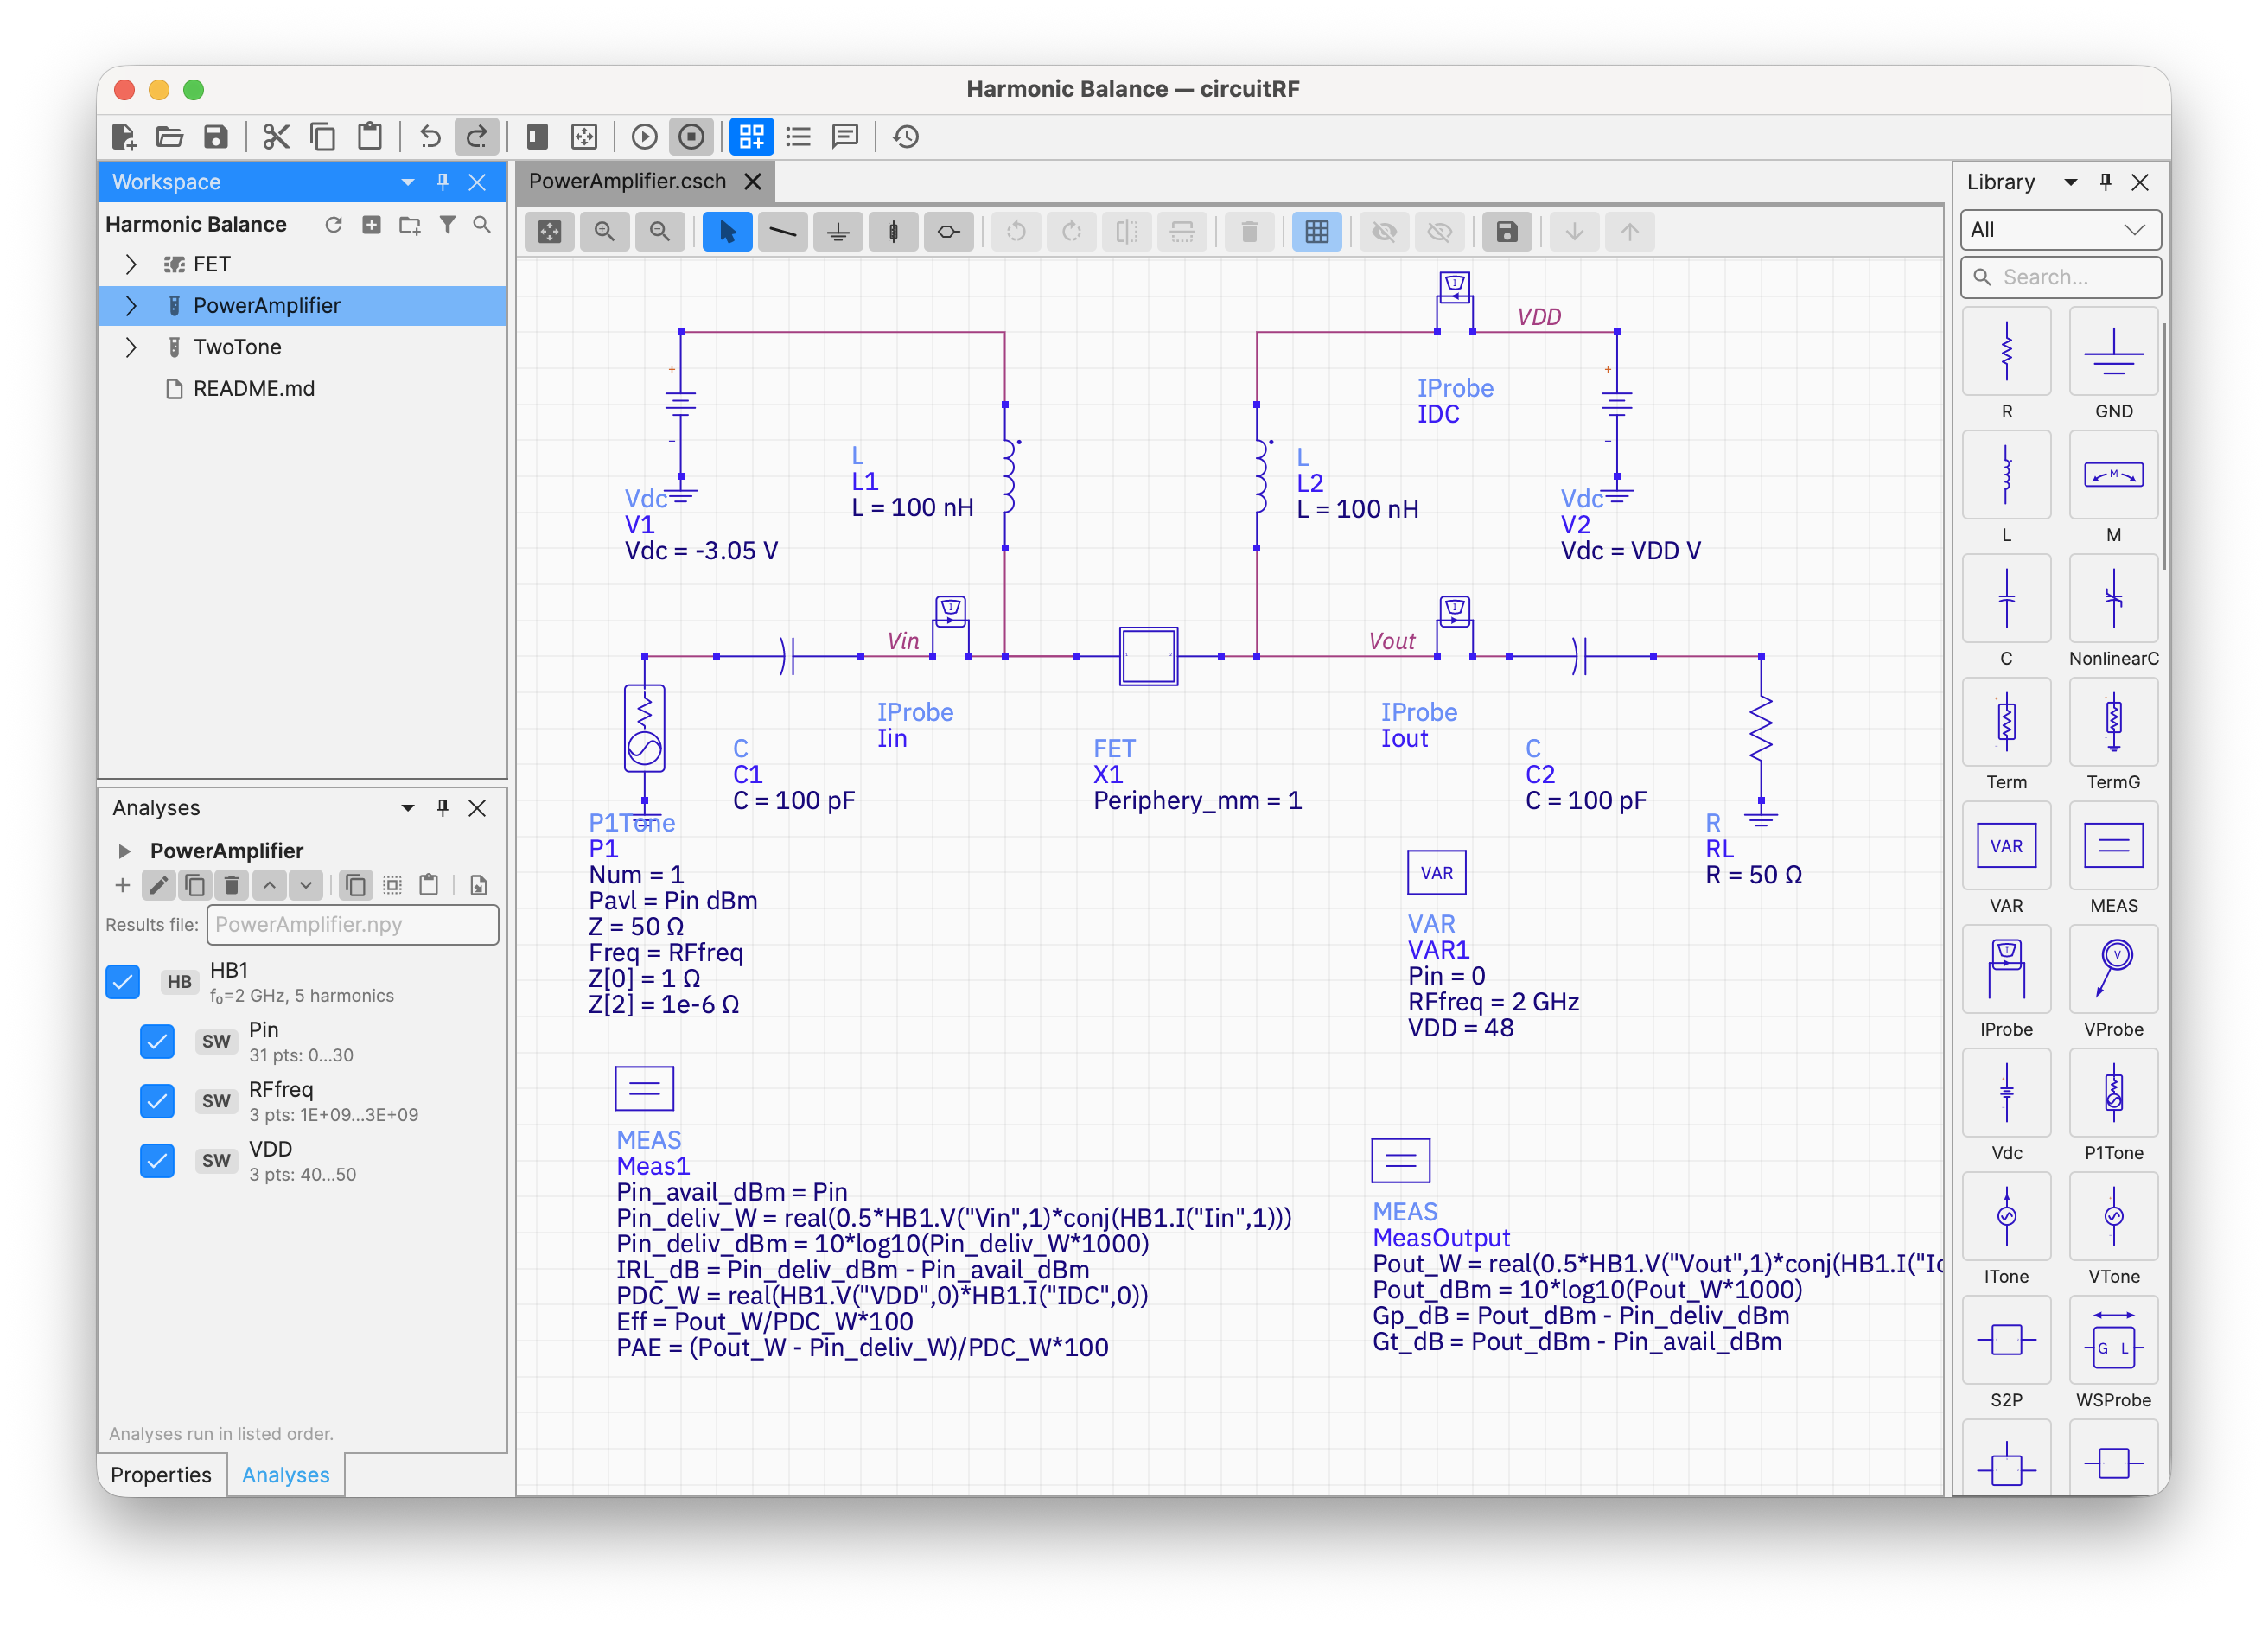This screenshot has height=1625, width=2268.
Task: Click the zoom in magnifier on schematic toolbar
Action: coord(605,232)
